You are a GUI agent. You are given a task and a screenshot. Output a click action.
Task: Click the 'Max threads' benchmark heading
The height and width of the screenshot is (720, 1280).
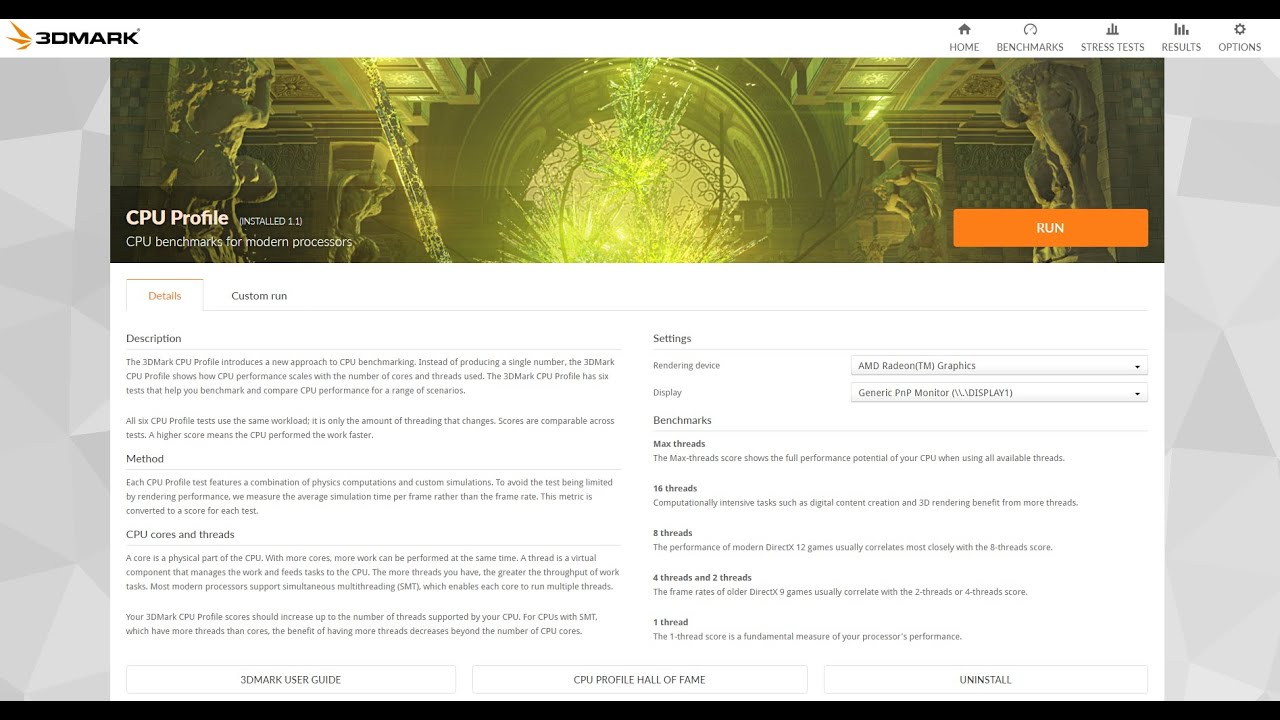pos(679,444)
